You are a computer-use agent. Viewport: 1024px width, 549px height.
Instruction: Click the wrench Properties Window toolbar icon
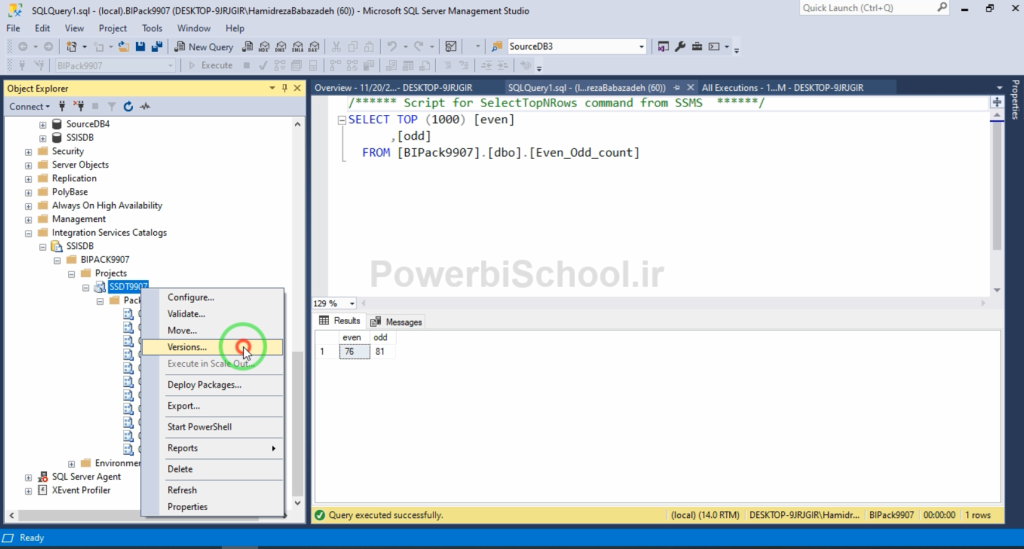tap(680, 46)
